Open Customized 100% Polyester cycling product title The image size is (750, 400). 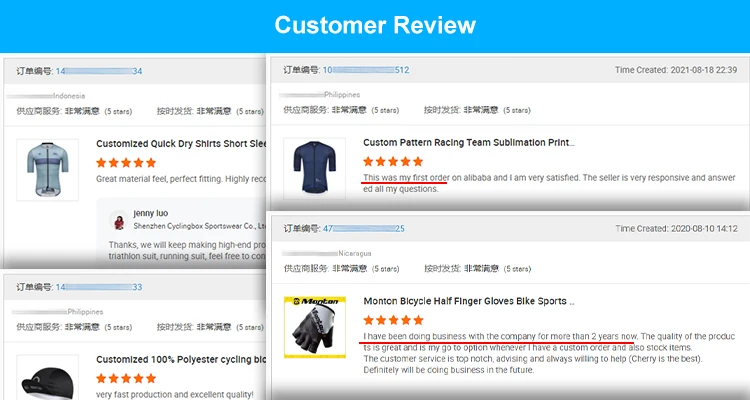(x=181, y=359)
